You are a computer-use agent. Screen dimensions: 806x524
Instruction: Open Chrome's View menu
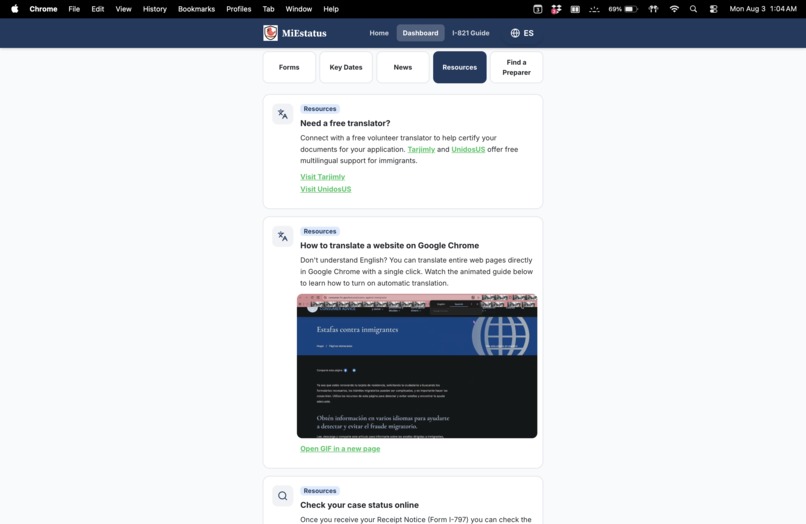[123, 9]
